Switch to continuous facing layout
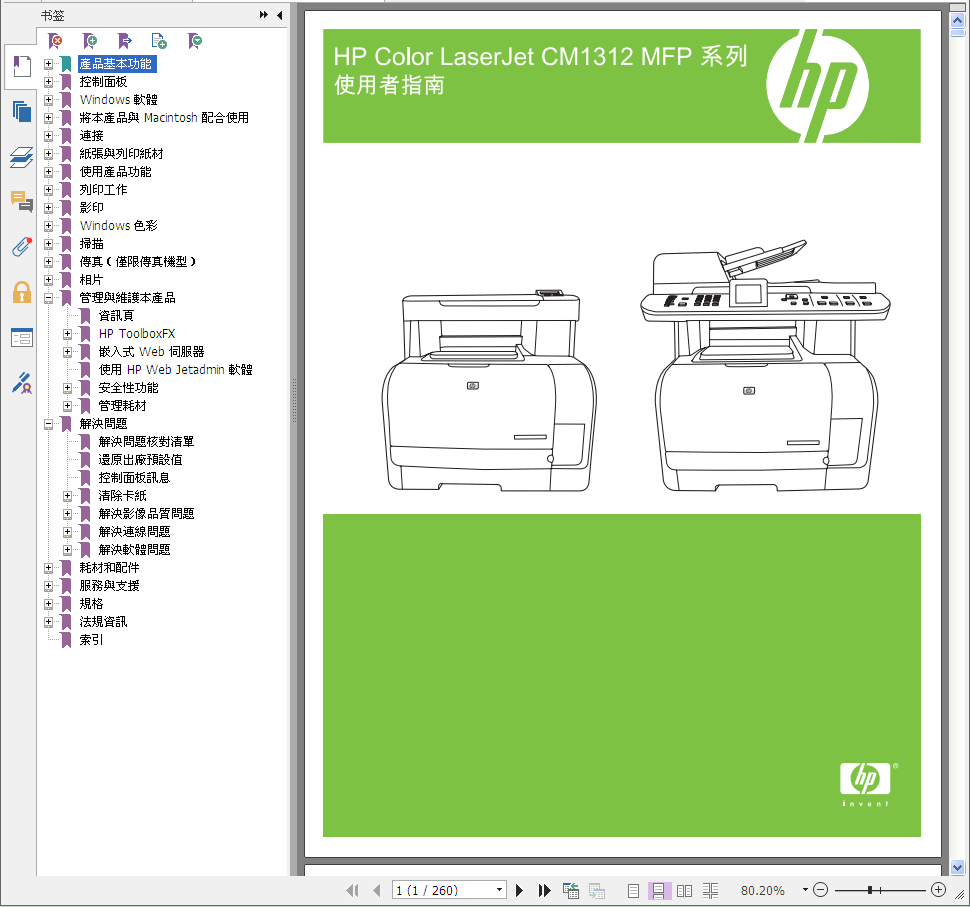 (710, 891)
